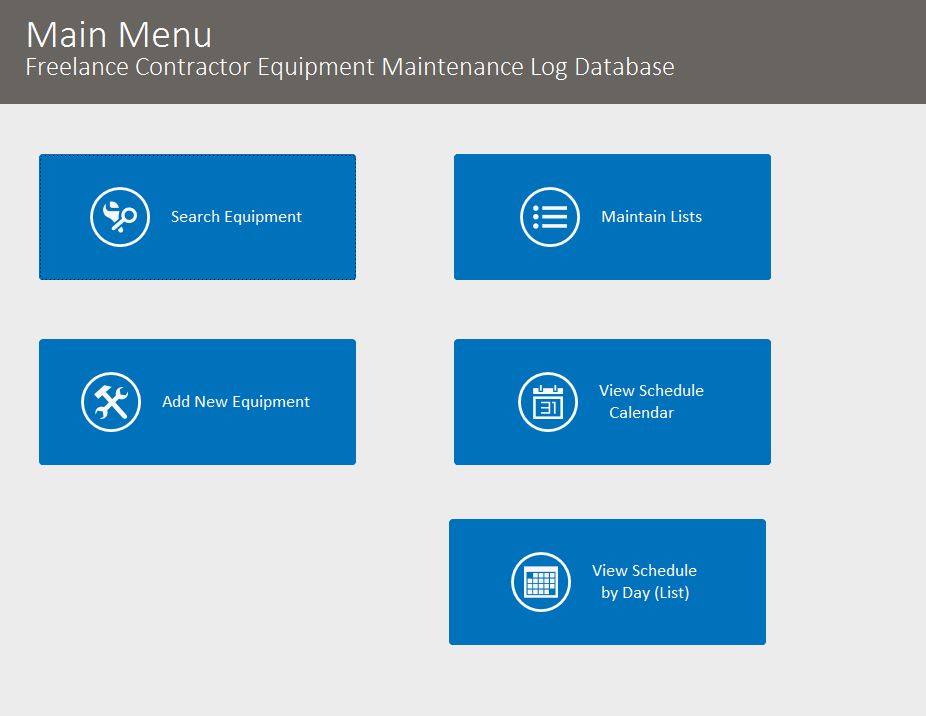Click the date-31 calendar icon in the middle-right tile

(x=547, y=401)
